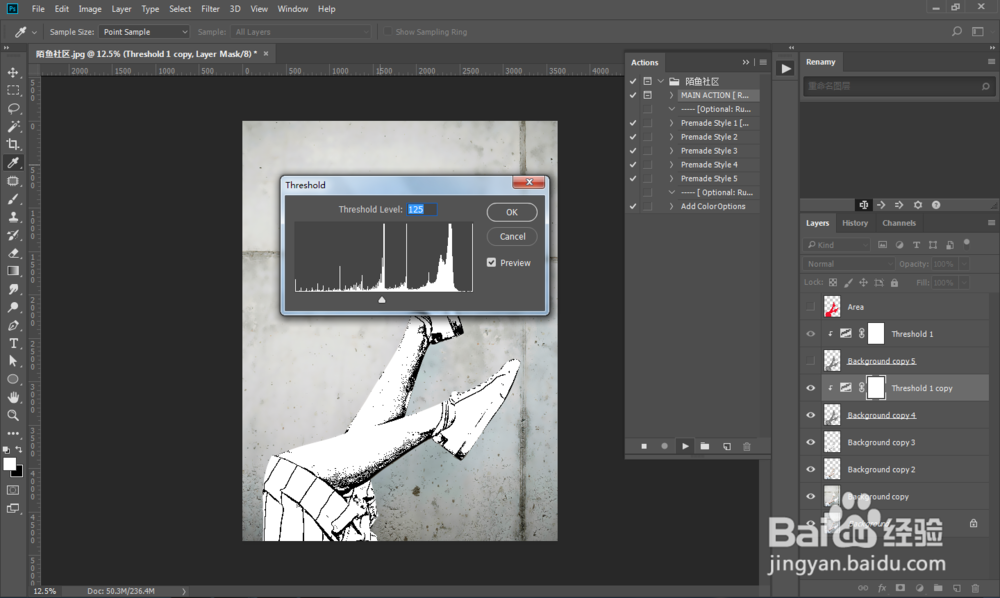
Task: Select the Zoom tool
Action: pyautogui.click(x=13, y=415)
